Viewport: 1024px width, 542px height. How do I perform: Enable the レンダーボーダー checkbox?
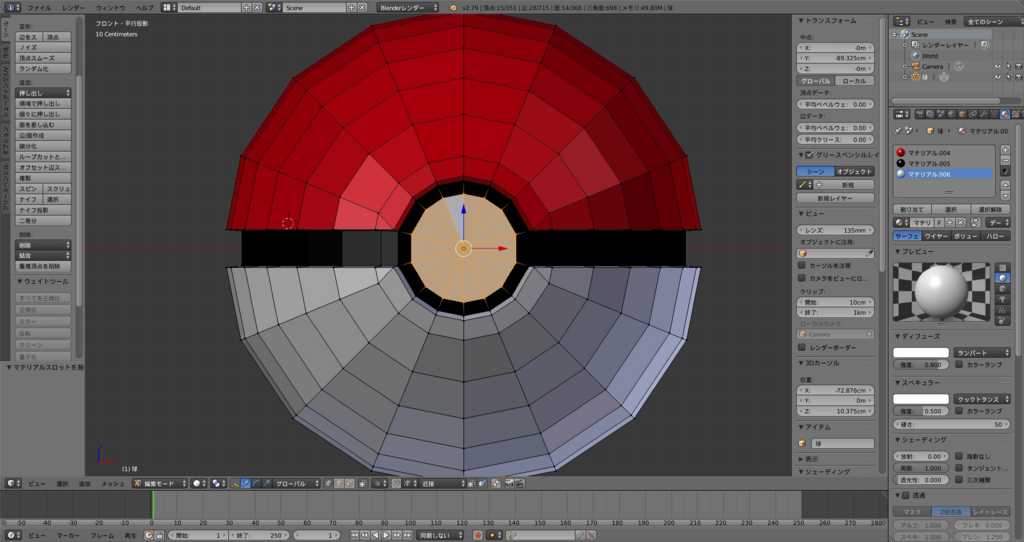click(x=803, y=347)
